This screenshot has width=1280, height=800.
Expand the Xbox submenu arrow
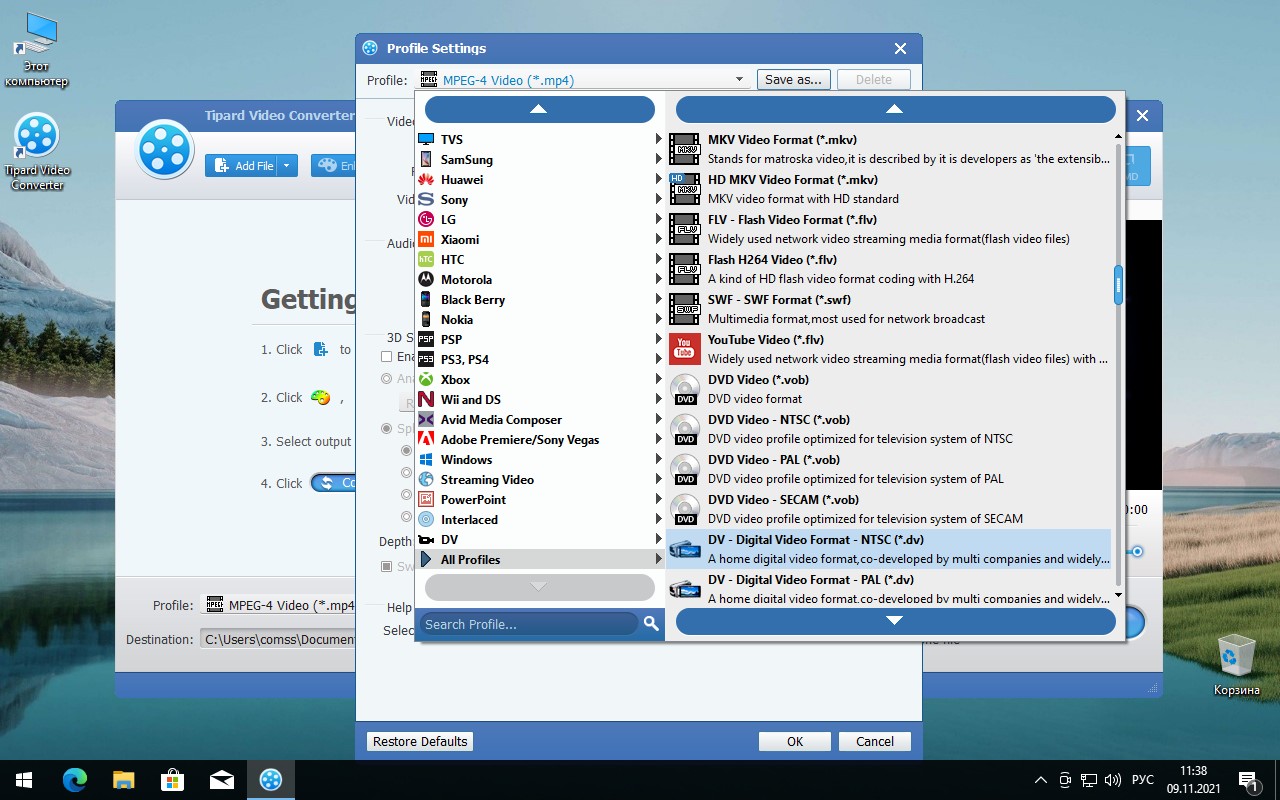[659, 379]
